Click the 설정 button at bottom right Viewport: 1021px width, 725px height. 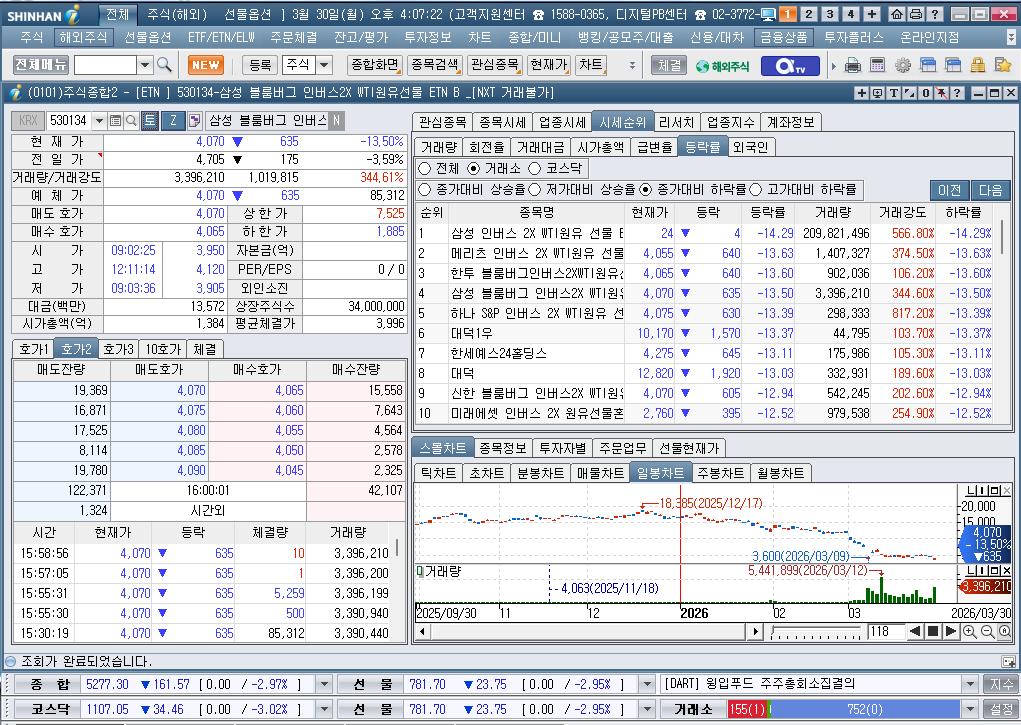point(1002,709)
